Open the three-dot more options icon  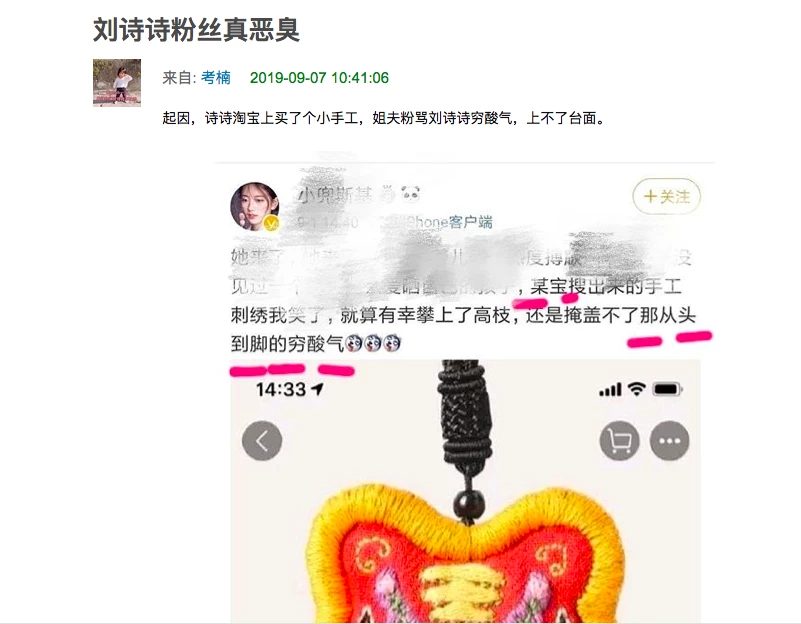tap(669, 441)
